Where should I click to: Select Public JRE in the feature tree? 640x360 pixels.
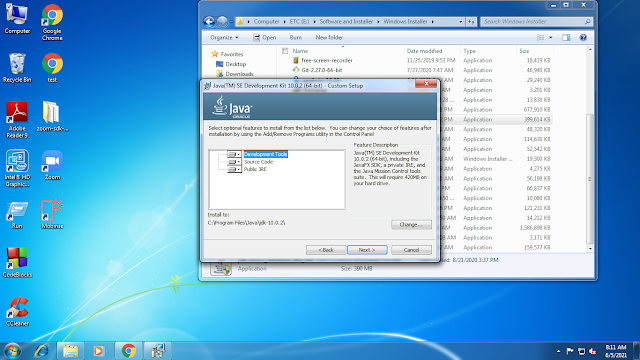(255, 169)
